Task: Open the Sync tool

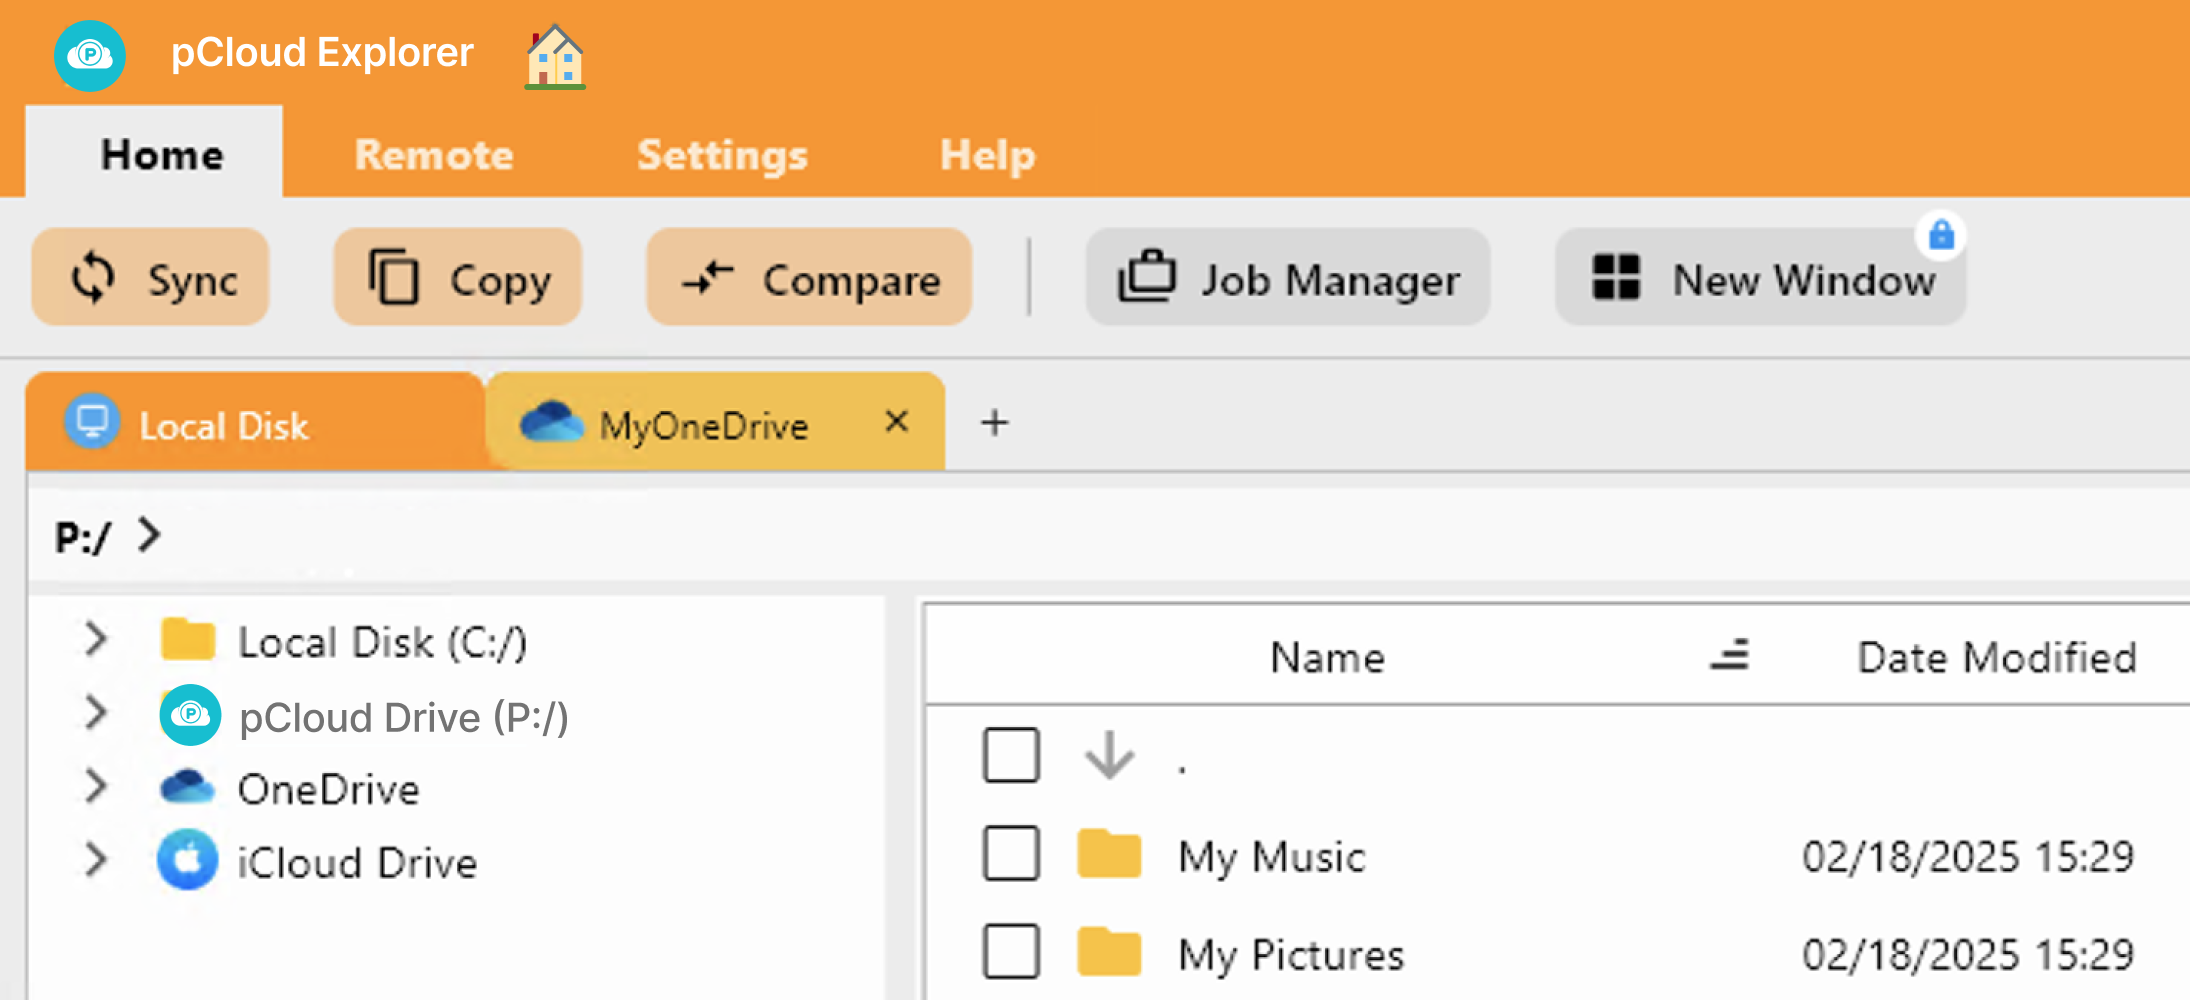Action: [x=150, y=277]
